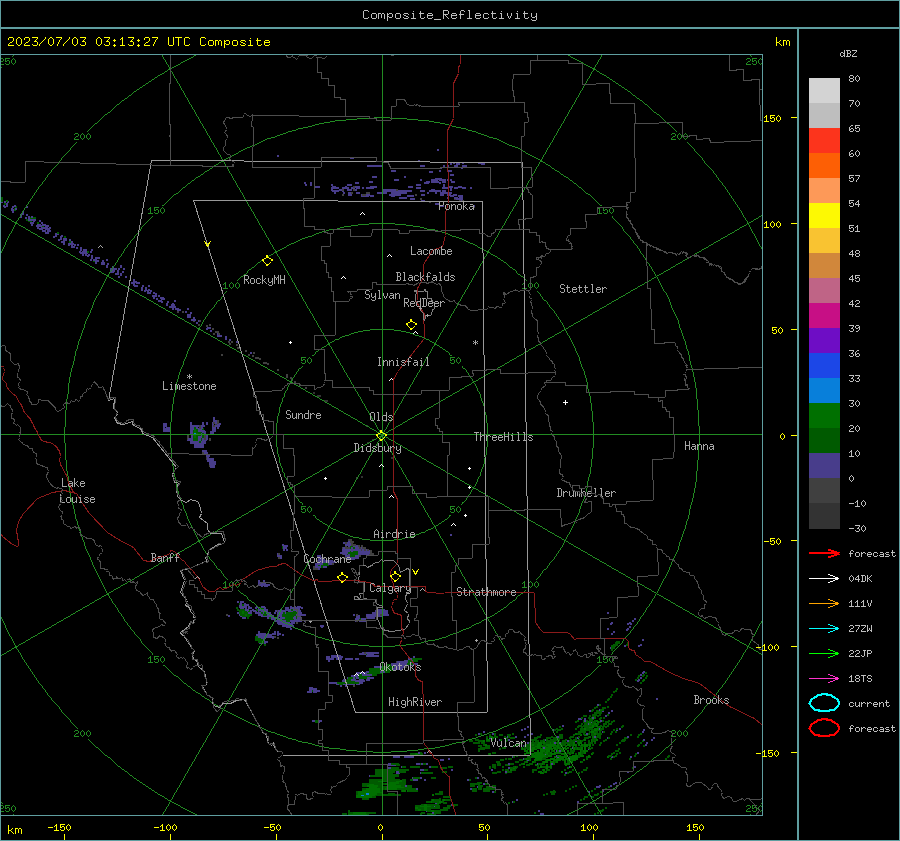The height and width of the screenshot is (841, 900).
Task: Select the light gray 80 dBZ swatch
Action: [x=824, y=90]
